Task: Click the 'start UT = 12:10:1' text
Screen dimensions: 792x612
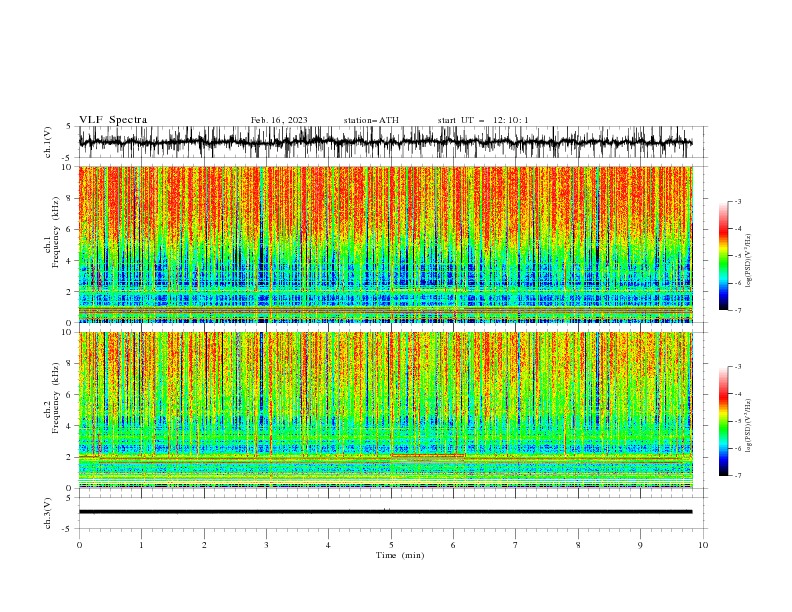Action: [483, 120]
